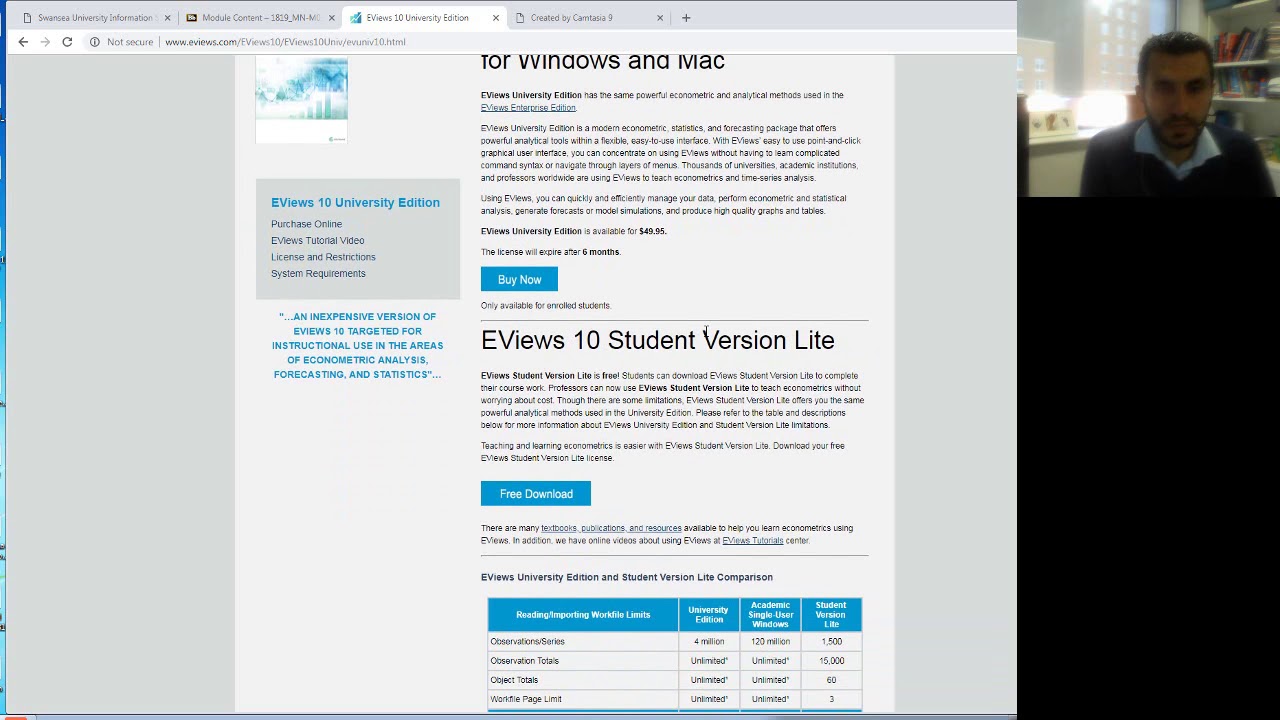Click the Workfile Page Limit row label
This screenshot has width=1280, height=720.
[x=526, y=699]
